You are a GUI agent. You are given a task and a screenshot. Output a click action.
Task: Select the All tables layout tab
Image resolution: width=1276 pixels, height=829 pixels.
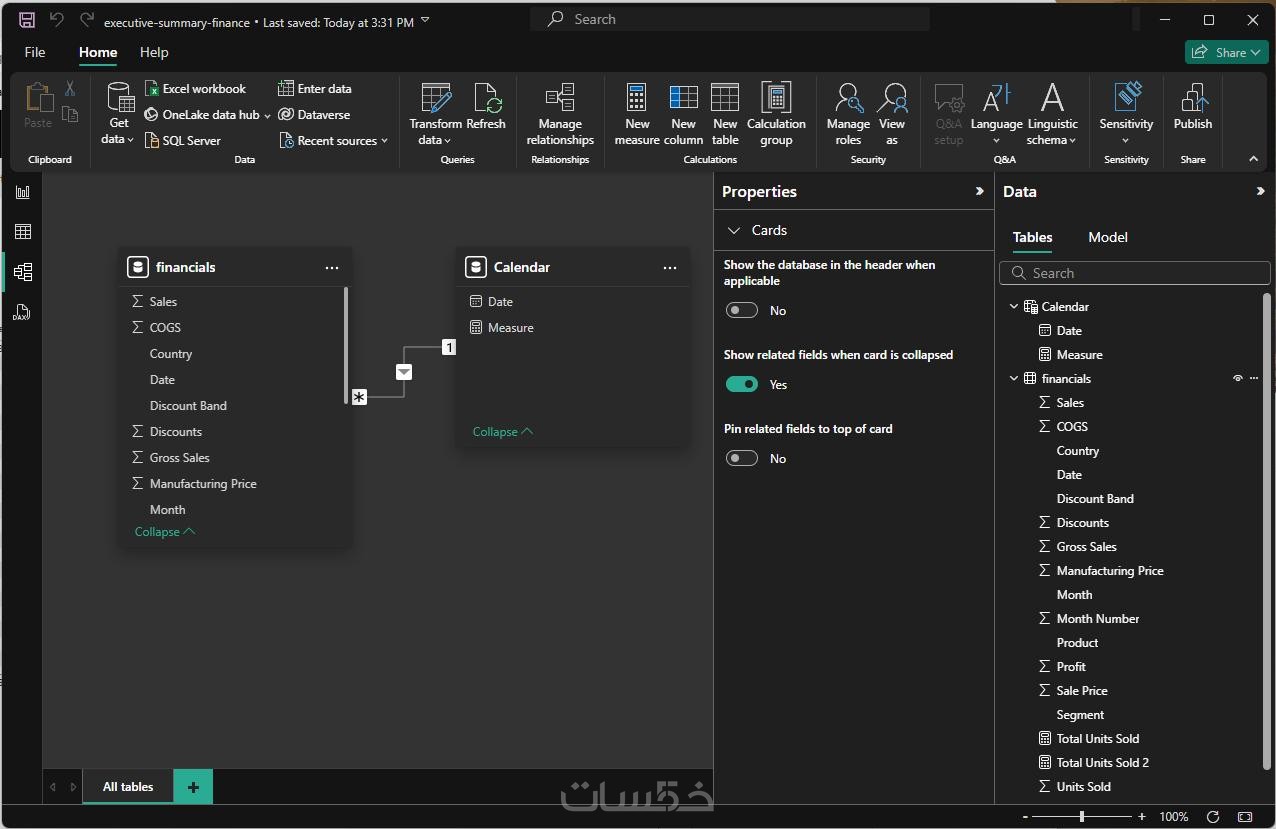(128, 787)
